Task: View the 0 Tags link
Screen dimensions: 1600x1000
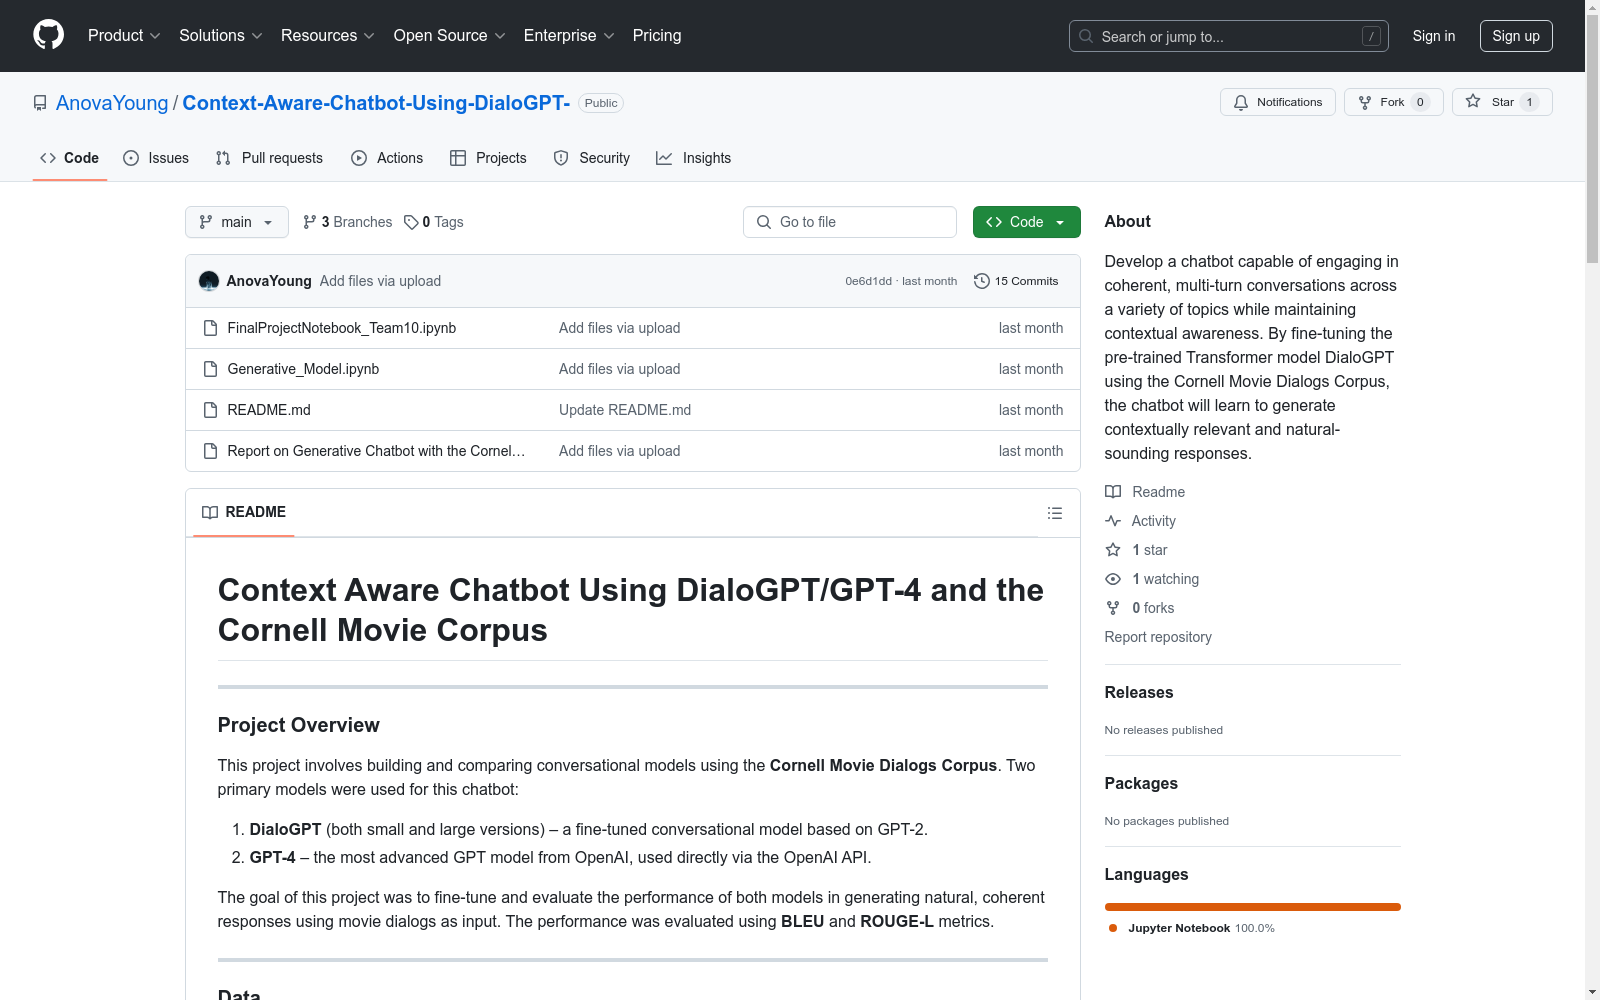Action: 434,222
